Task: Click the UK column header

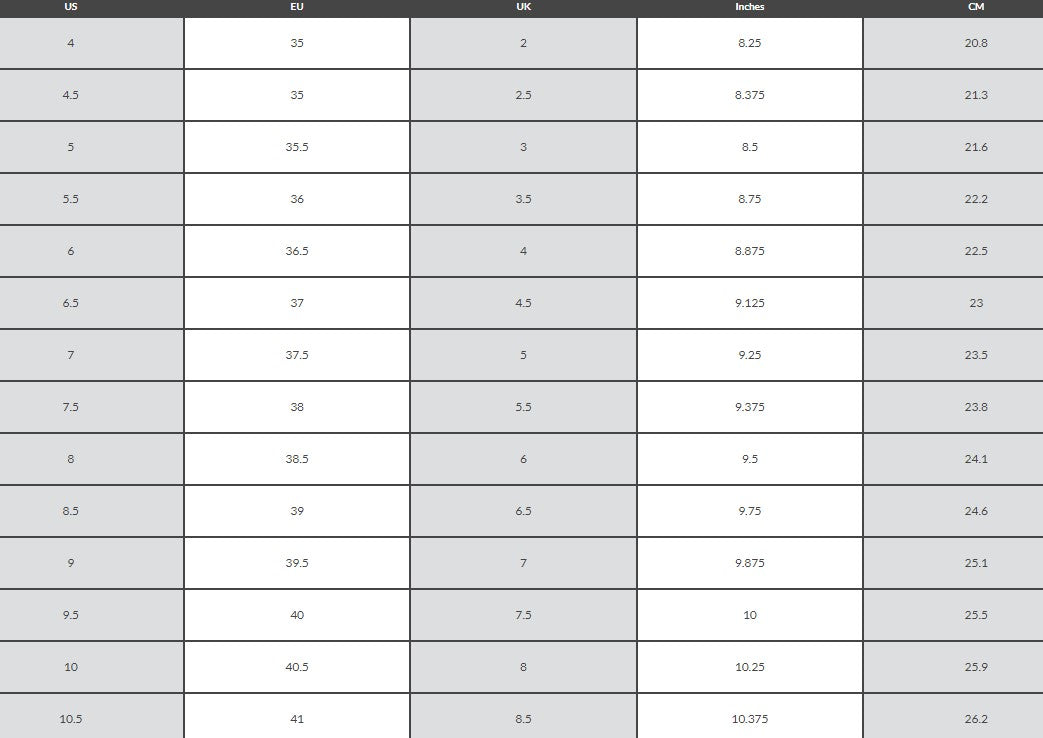Action: click(x=523, y=7)
